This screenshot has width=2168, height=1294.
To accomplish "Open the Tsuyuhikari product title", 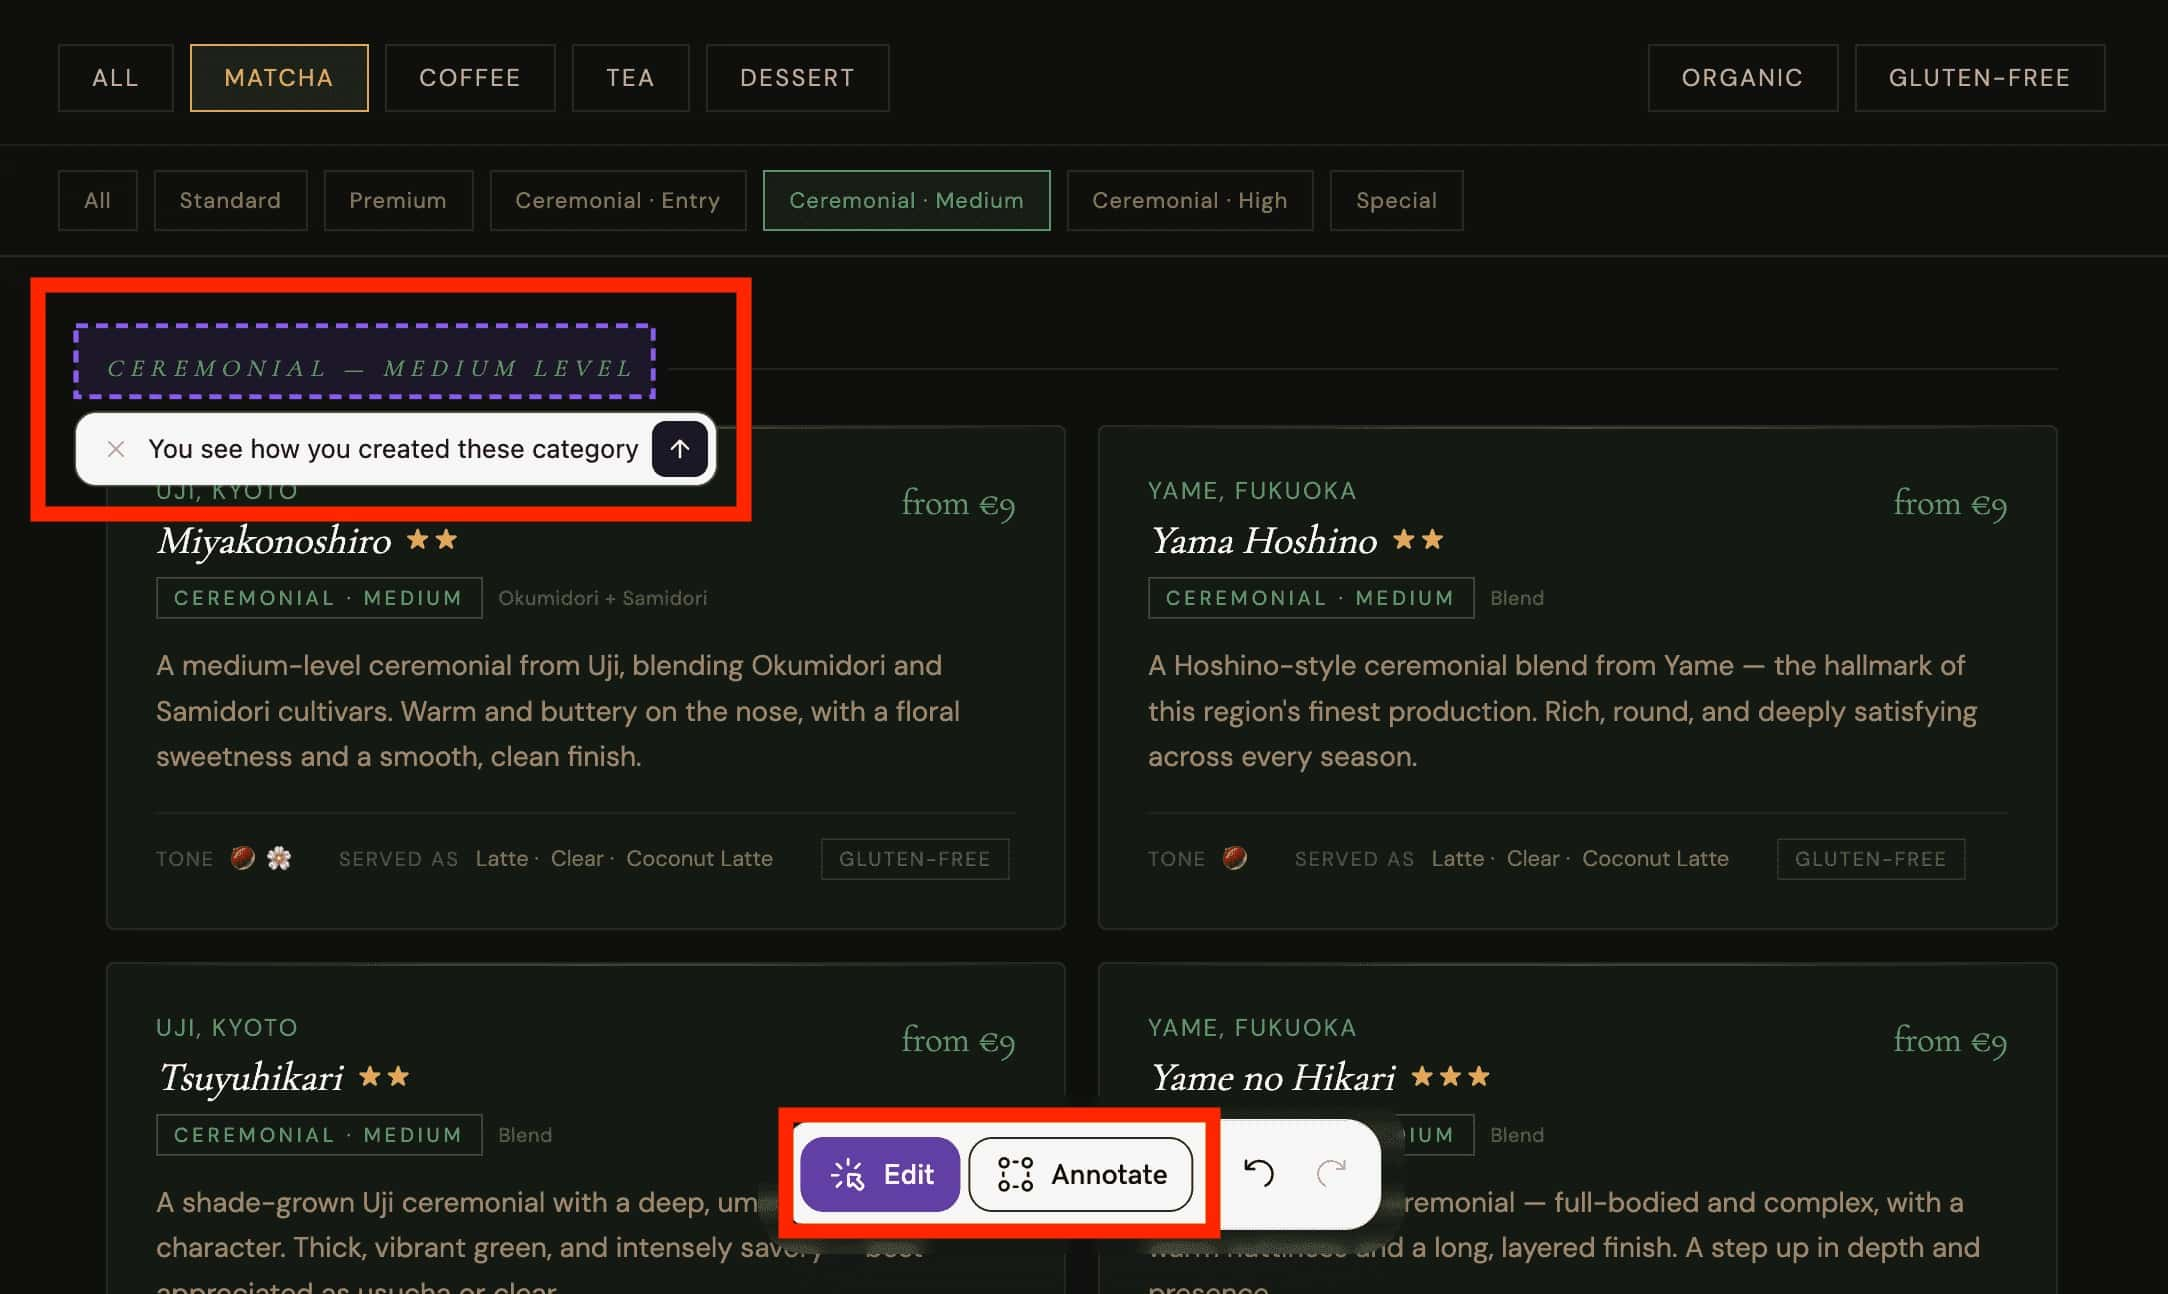I will pyautogui.click(x=250, y=1078).
